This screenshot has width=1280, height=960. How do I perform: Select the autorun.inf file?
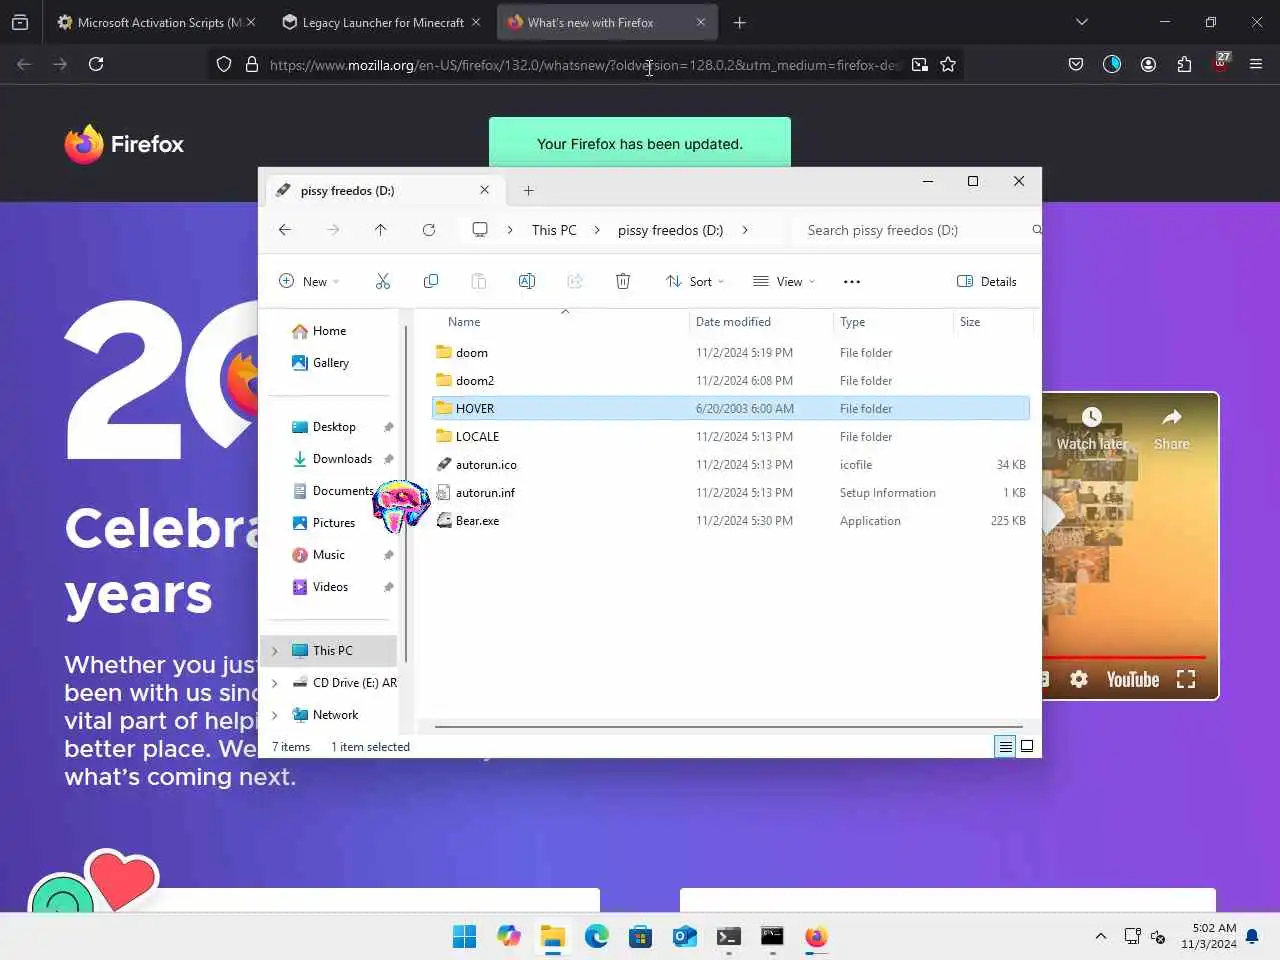tap(730, 493)
